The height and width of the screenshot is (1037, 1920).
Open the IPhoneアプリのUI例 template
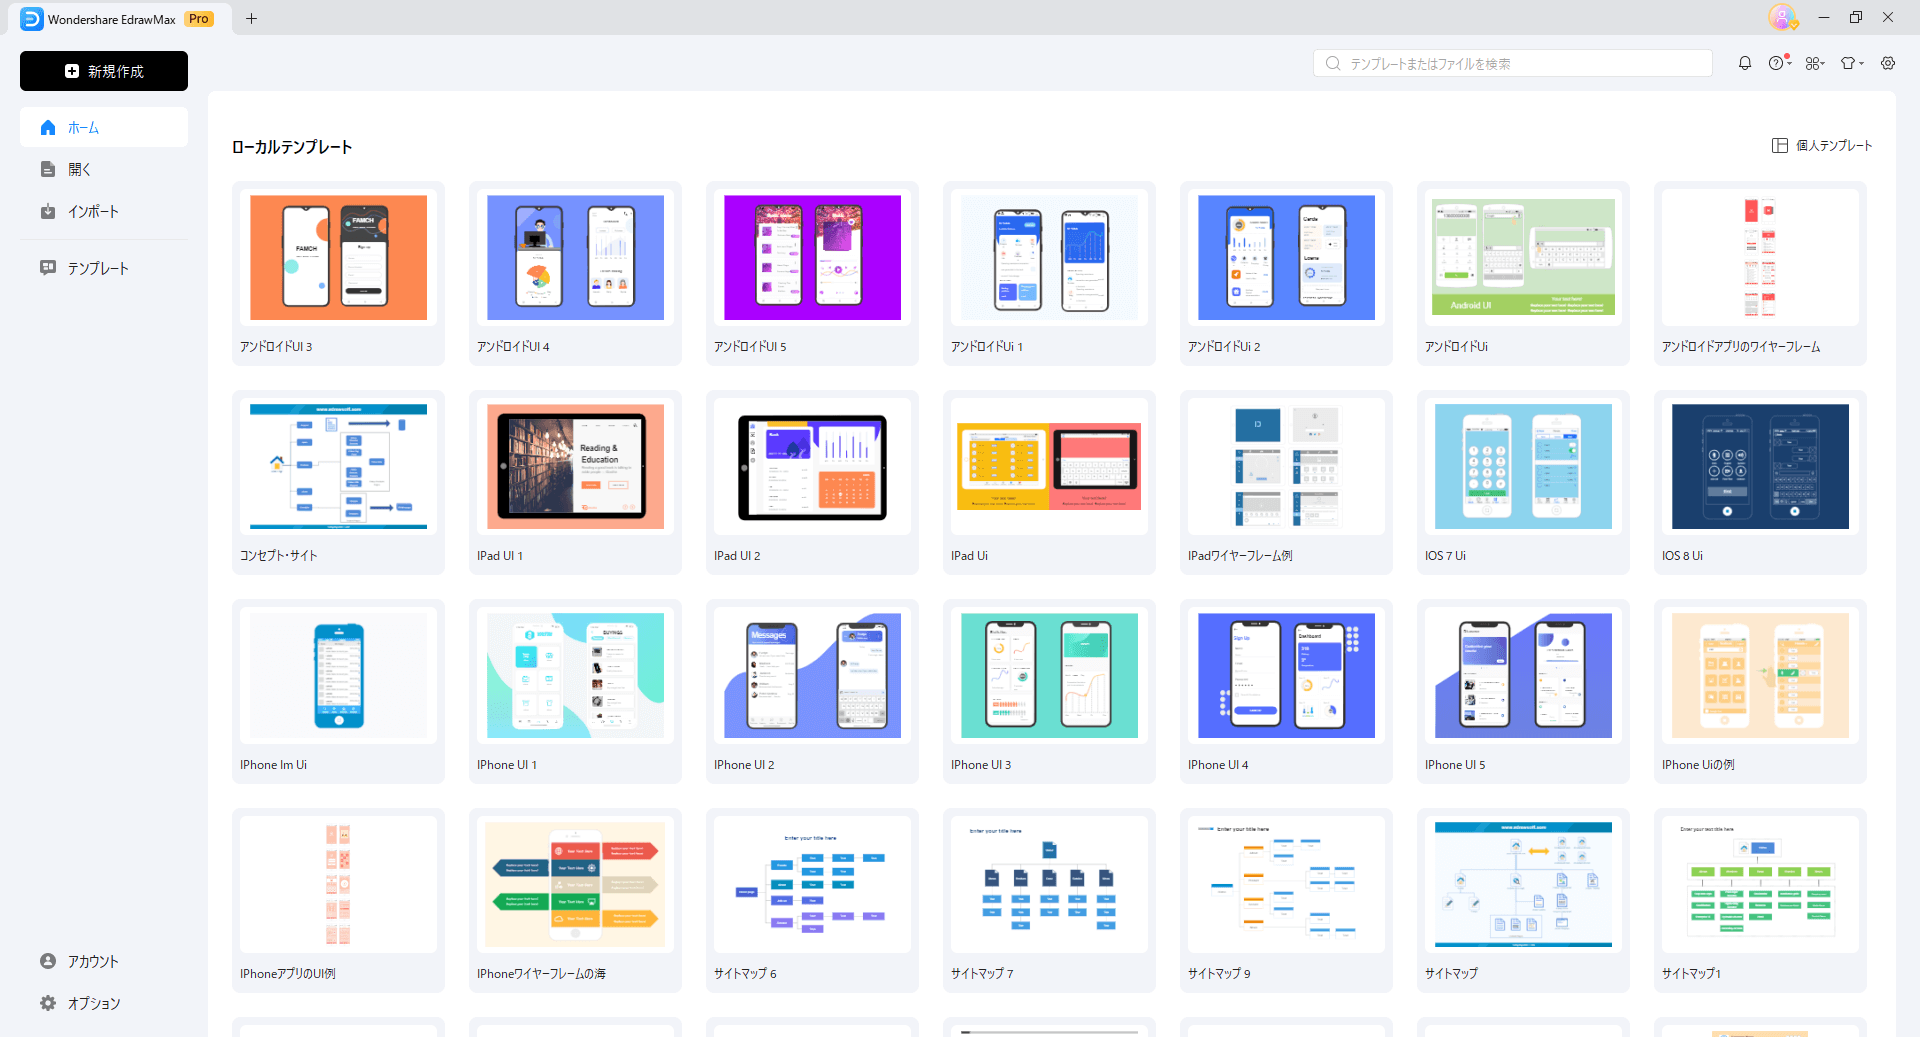(338, 900)
